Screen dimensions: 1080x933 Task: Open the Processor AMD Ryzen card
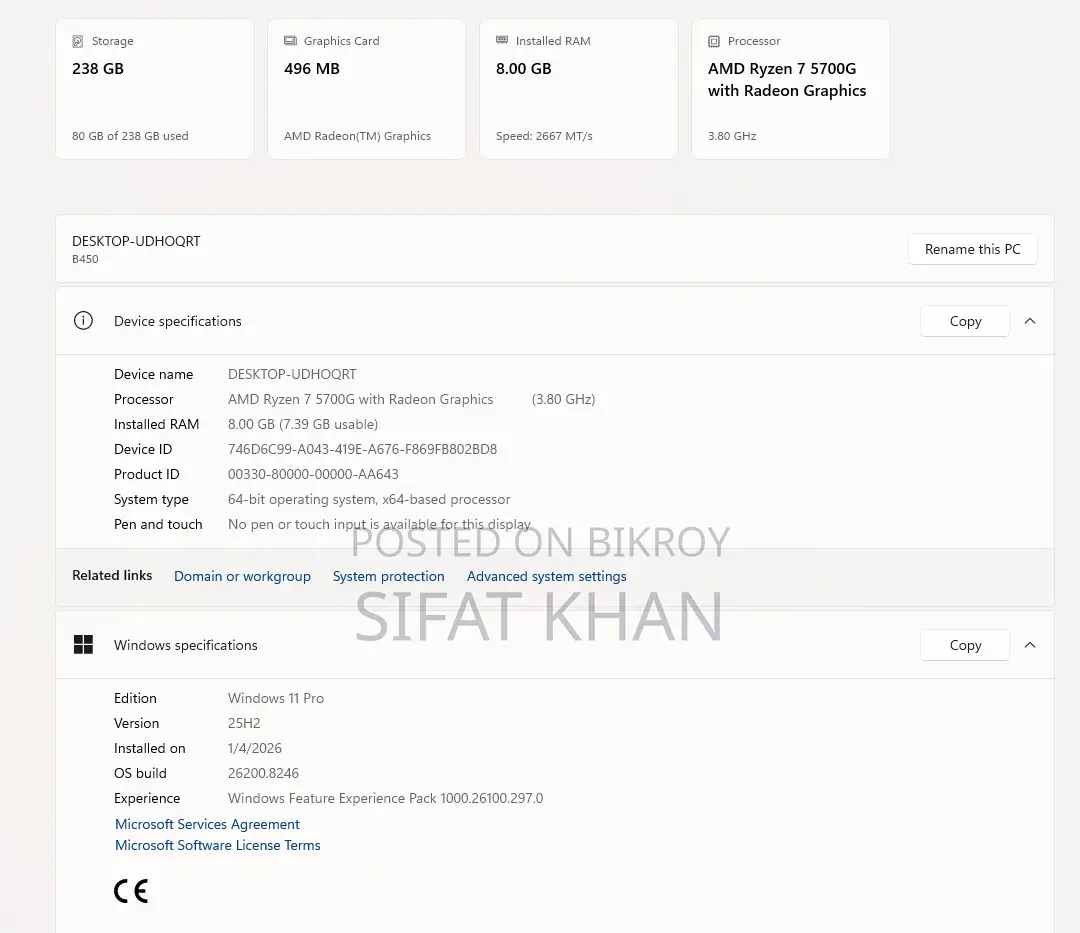791,89
